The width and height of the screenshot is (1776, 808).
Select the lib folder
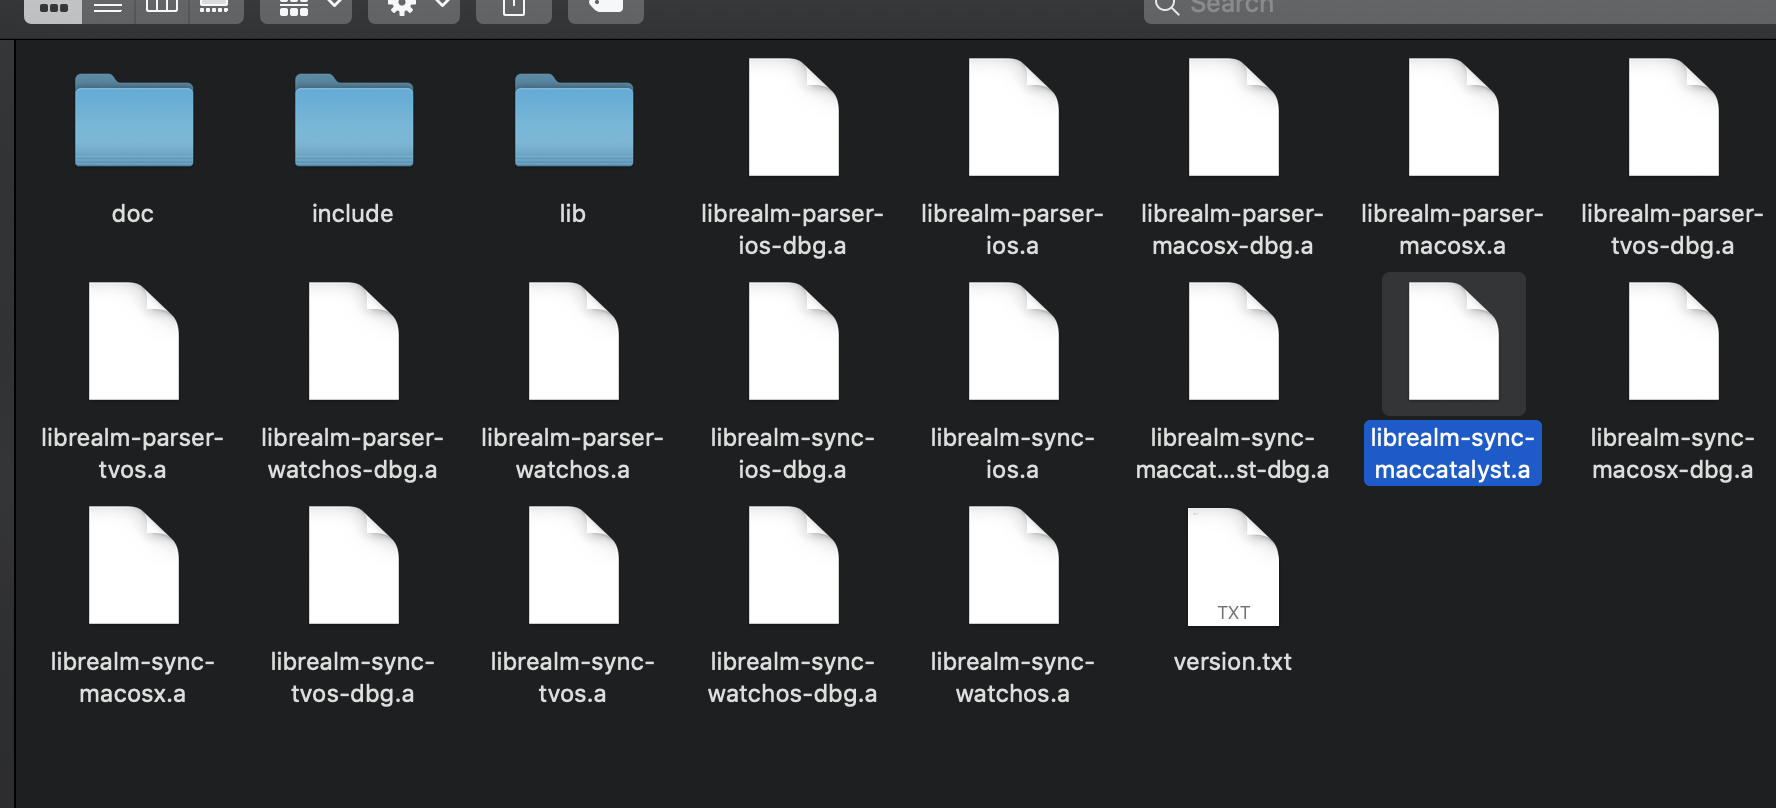(573, 120)
